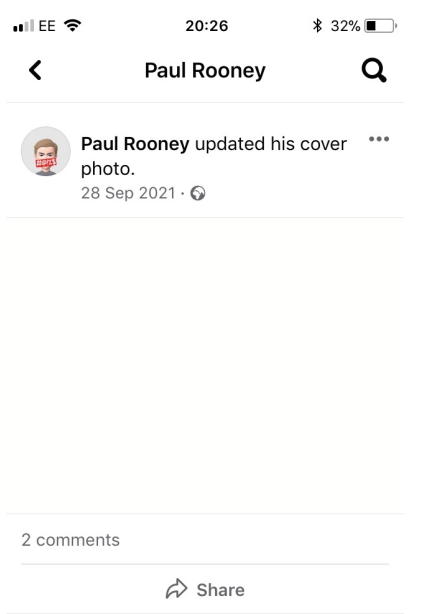
Task: Tap the Share button label
Action: tap(221, 590)
